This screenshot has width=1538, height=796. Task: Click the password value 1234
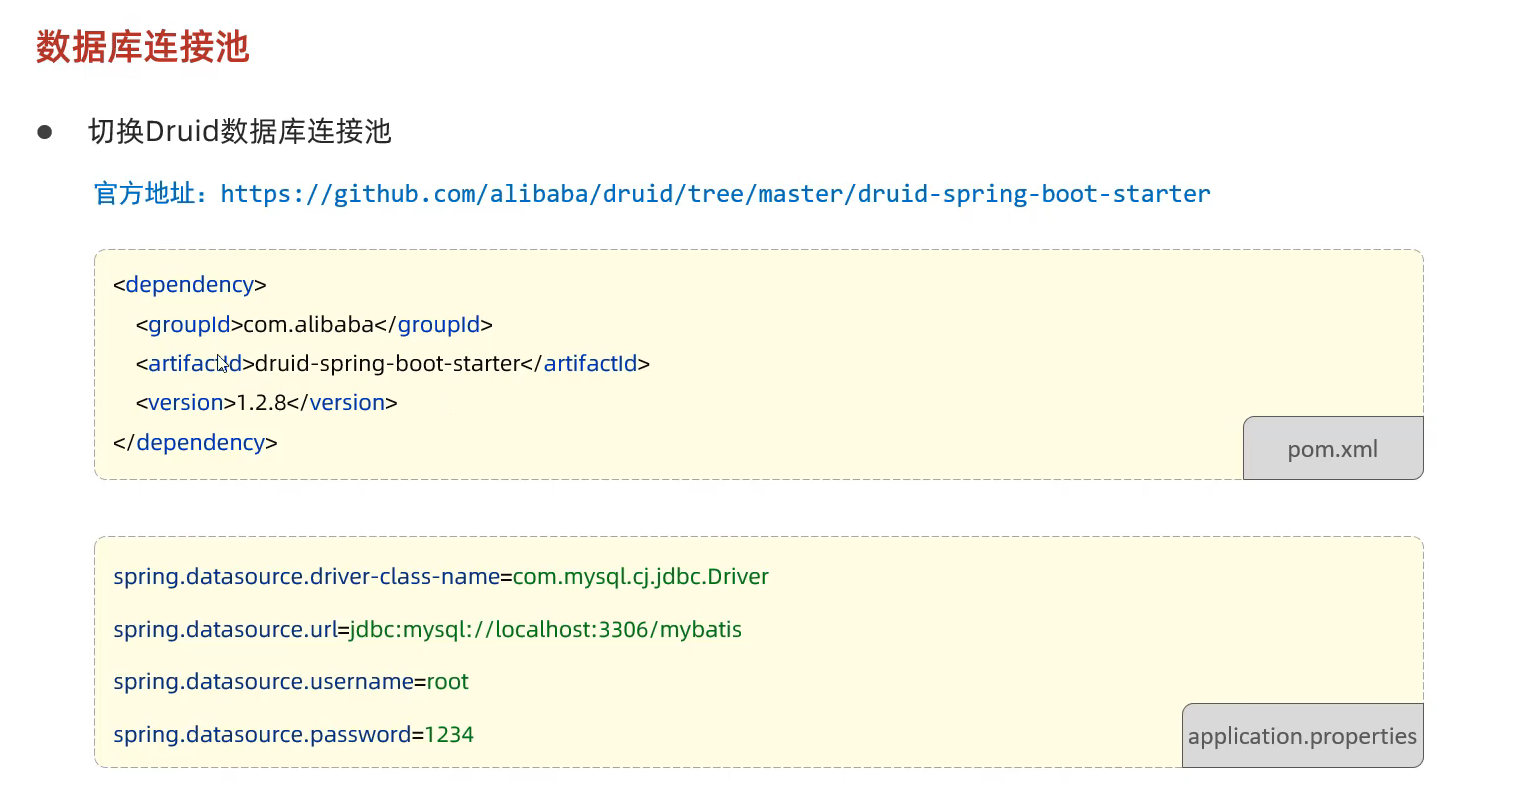(x=449, y=735)
